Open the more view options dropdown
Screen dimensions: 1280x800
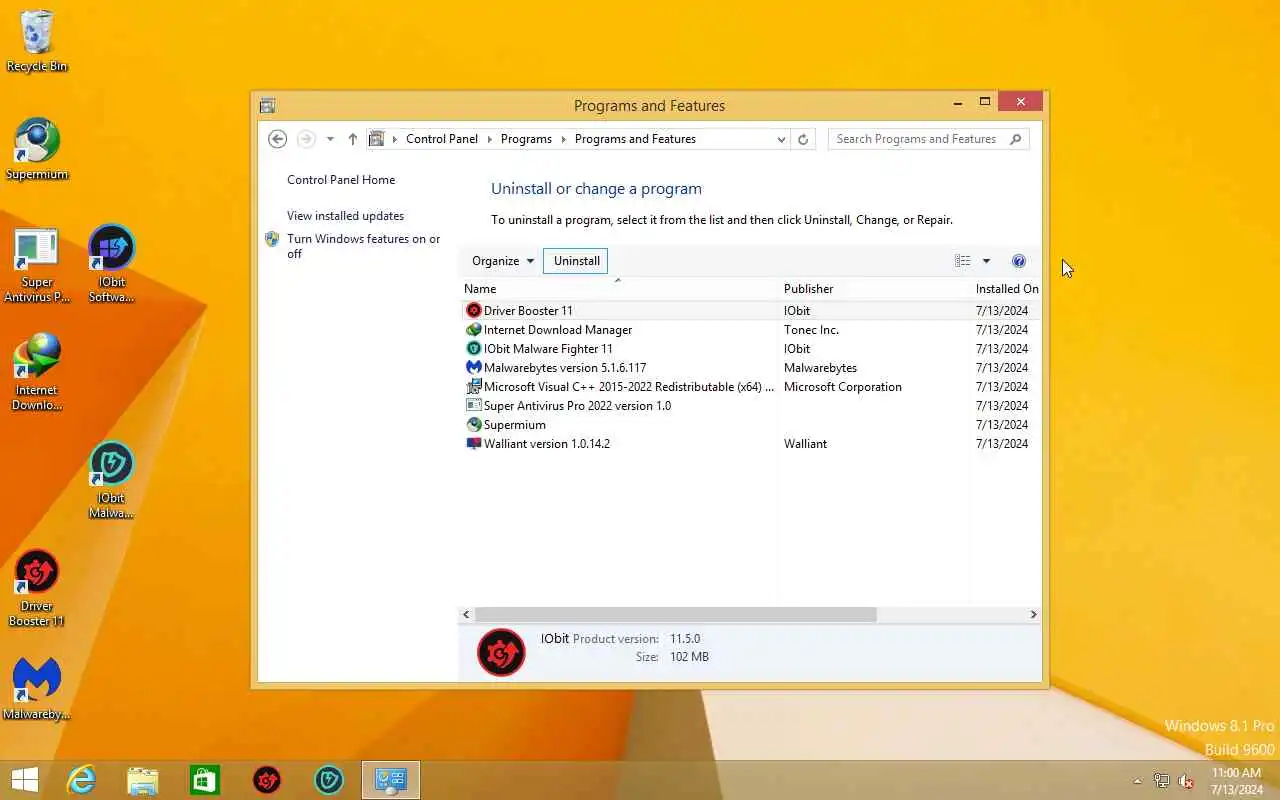point(986,261)
